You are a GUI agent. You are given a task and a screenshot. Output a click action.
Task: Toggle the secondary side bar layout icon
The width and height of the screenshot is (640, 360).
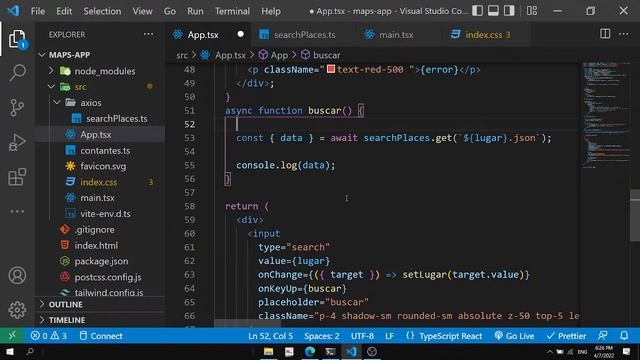509,11
